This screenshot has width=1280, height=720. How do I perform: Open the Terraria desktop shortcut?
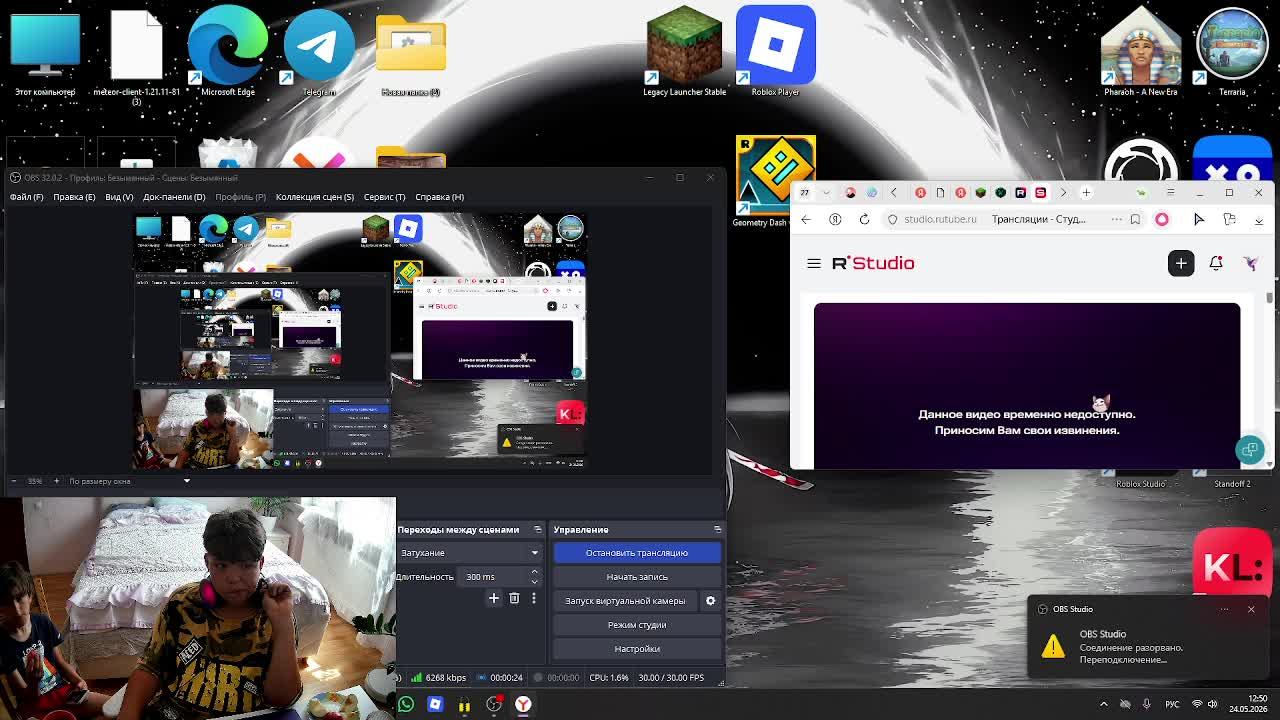point(1232,52)
